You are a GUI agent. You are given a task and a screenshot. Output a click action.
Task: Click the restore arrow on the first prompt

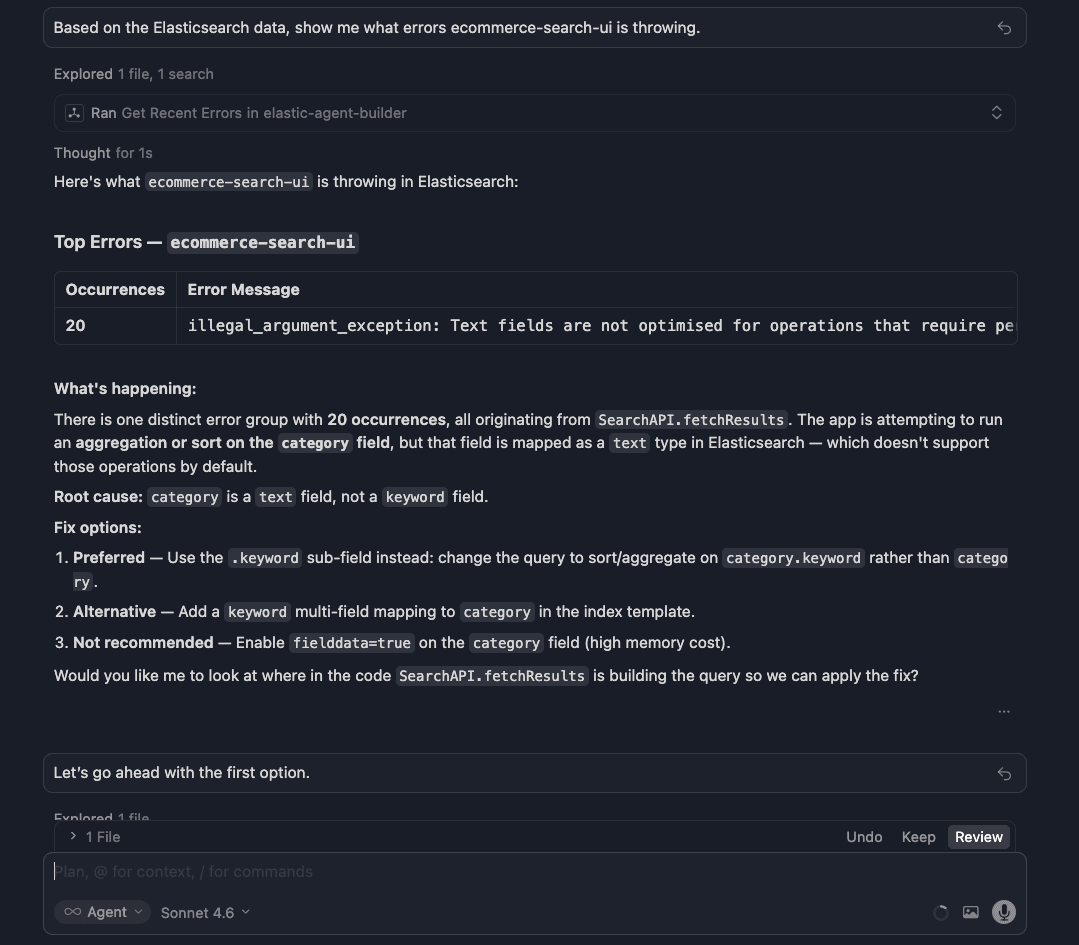pos(1004,28)
